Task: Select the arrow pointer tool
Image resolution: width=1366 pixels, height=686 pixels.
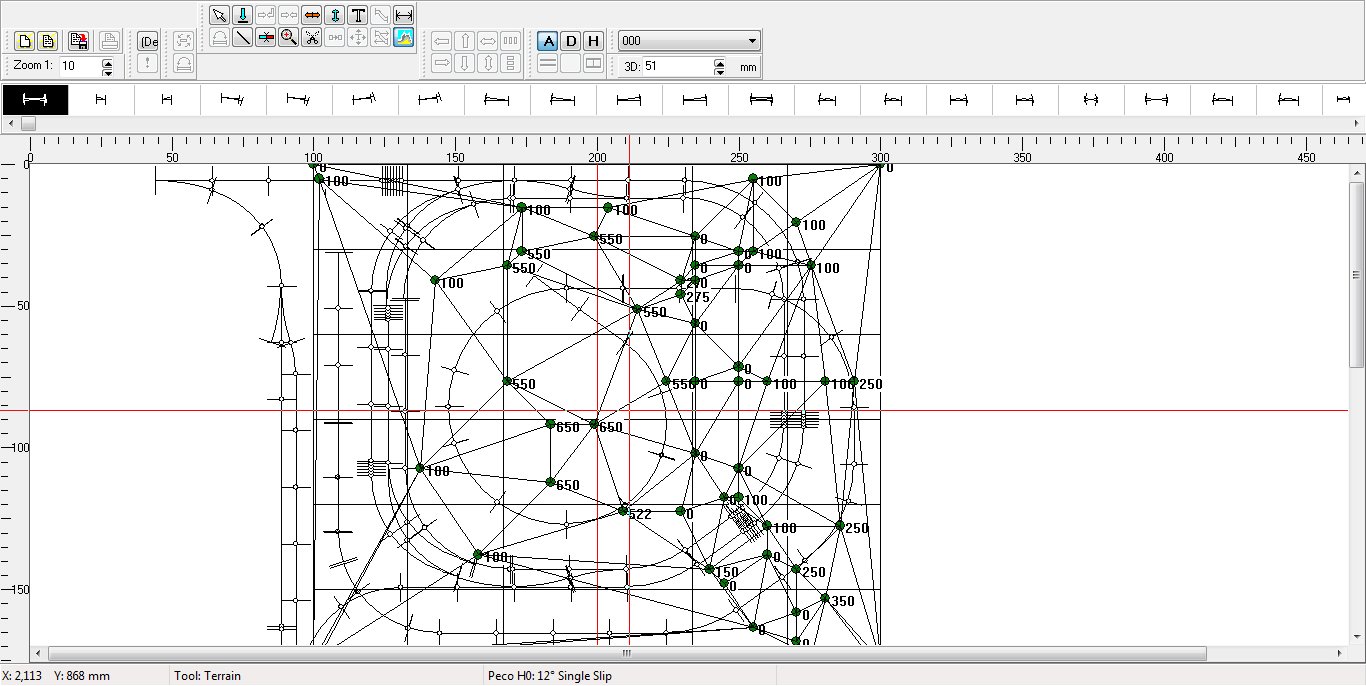Action: tap(219, 15)
